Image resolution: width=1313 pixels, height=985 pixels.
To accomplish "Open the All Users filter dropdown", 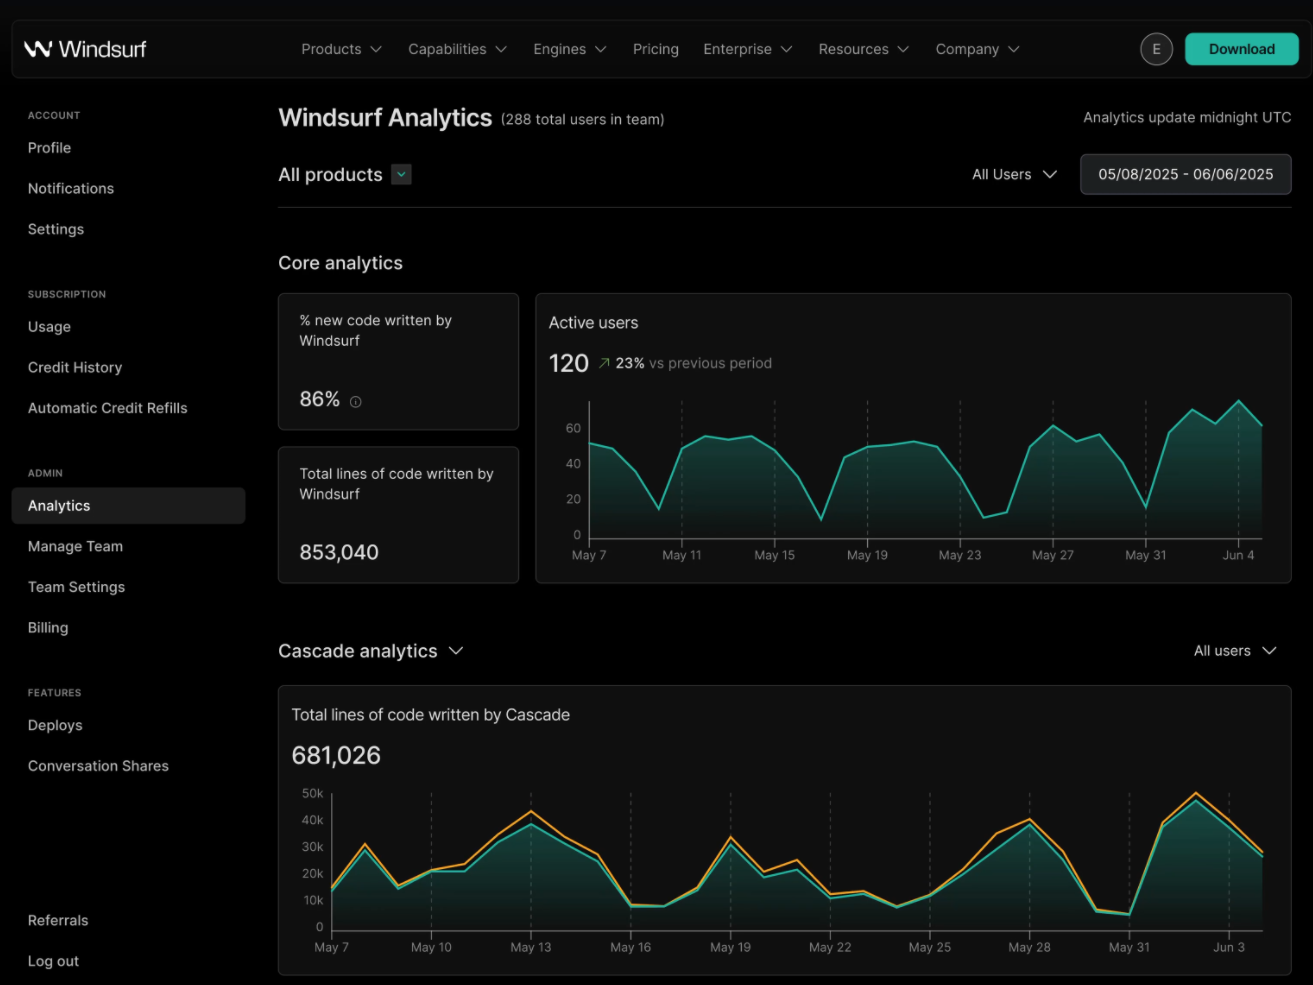I will click(x=1014, y=174).
